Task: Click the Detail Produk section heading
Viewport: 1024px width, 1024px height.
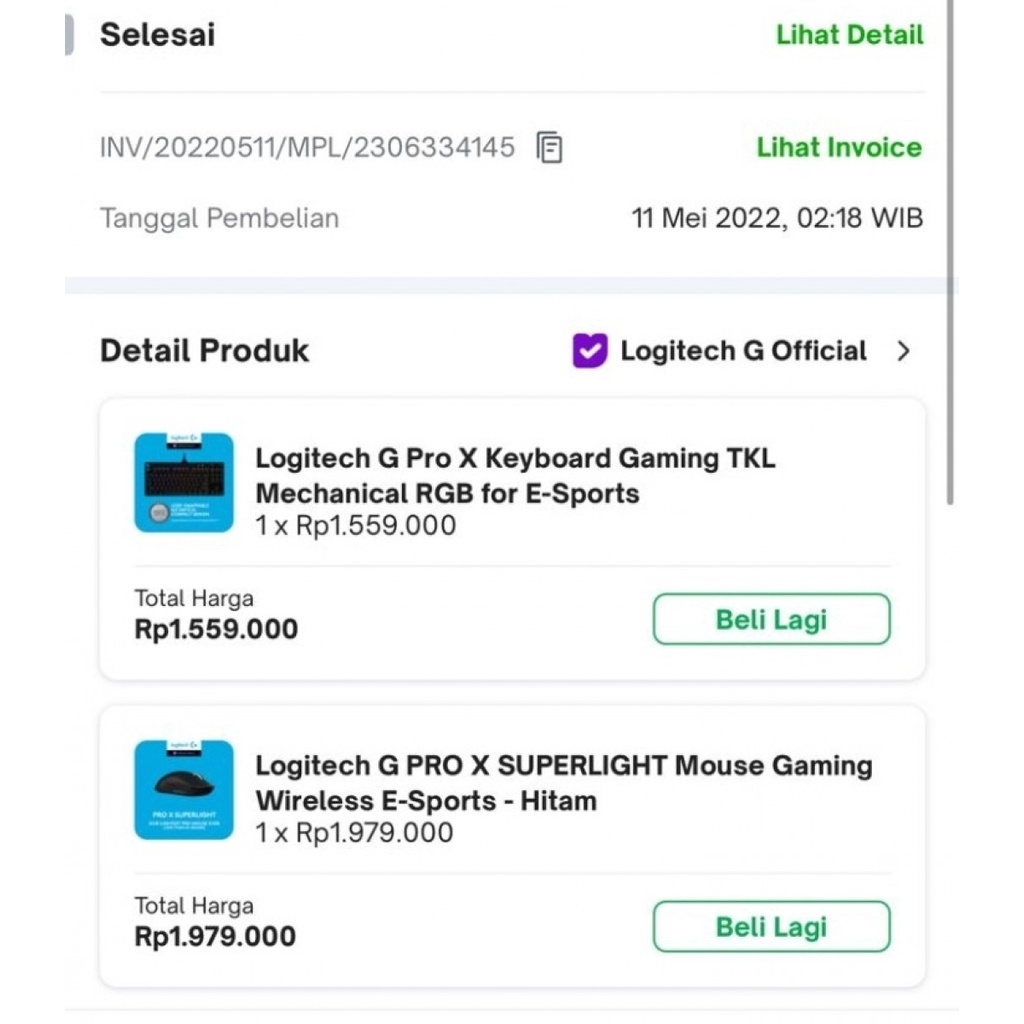Action: [x=204, y=351]
